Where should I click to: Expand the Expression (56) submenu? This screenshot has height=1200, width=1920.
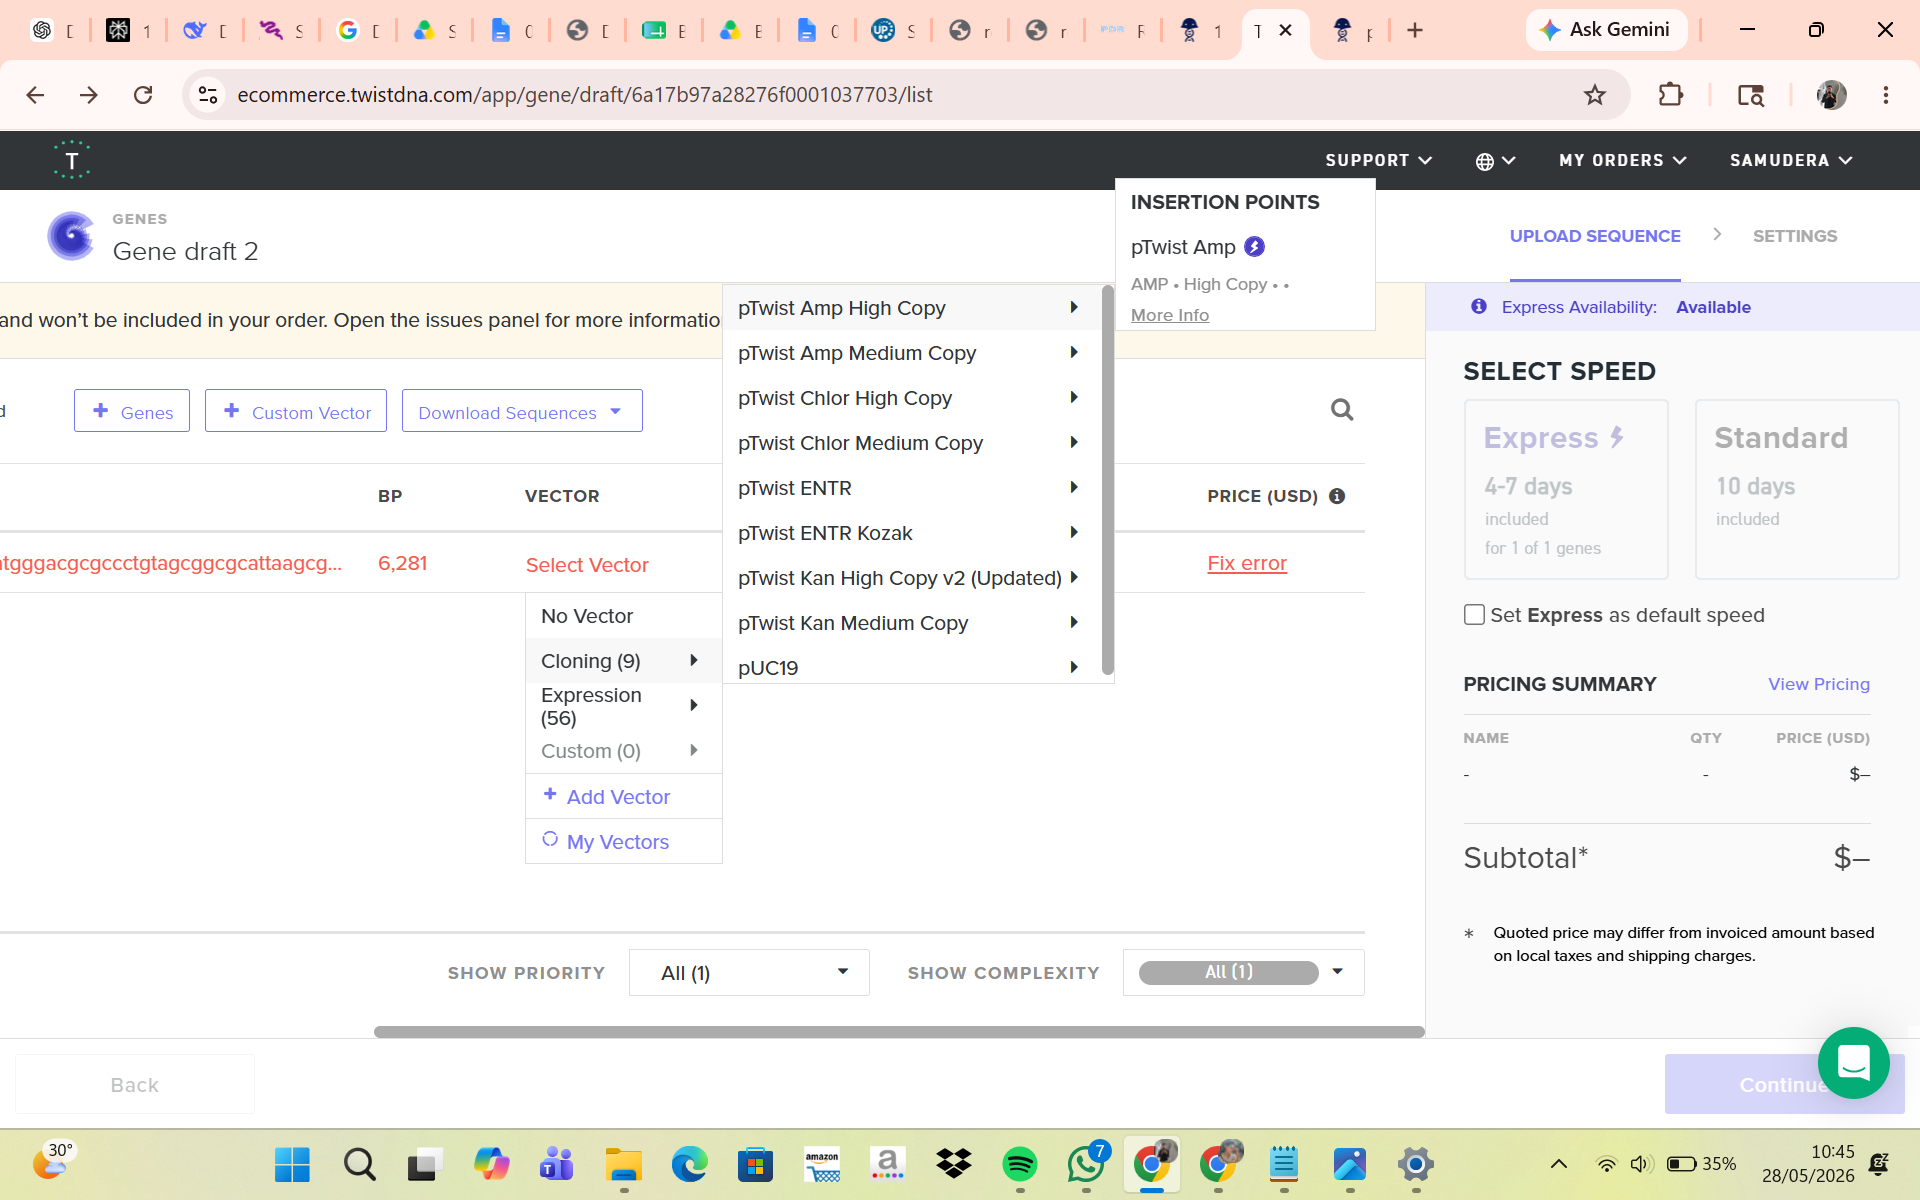tap(623, 706)
